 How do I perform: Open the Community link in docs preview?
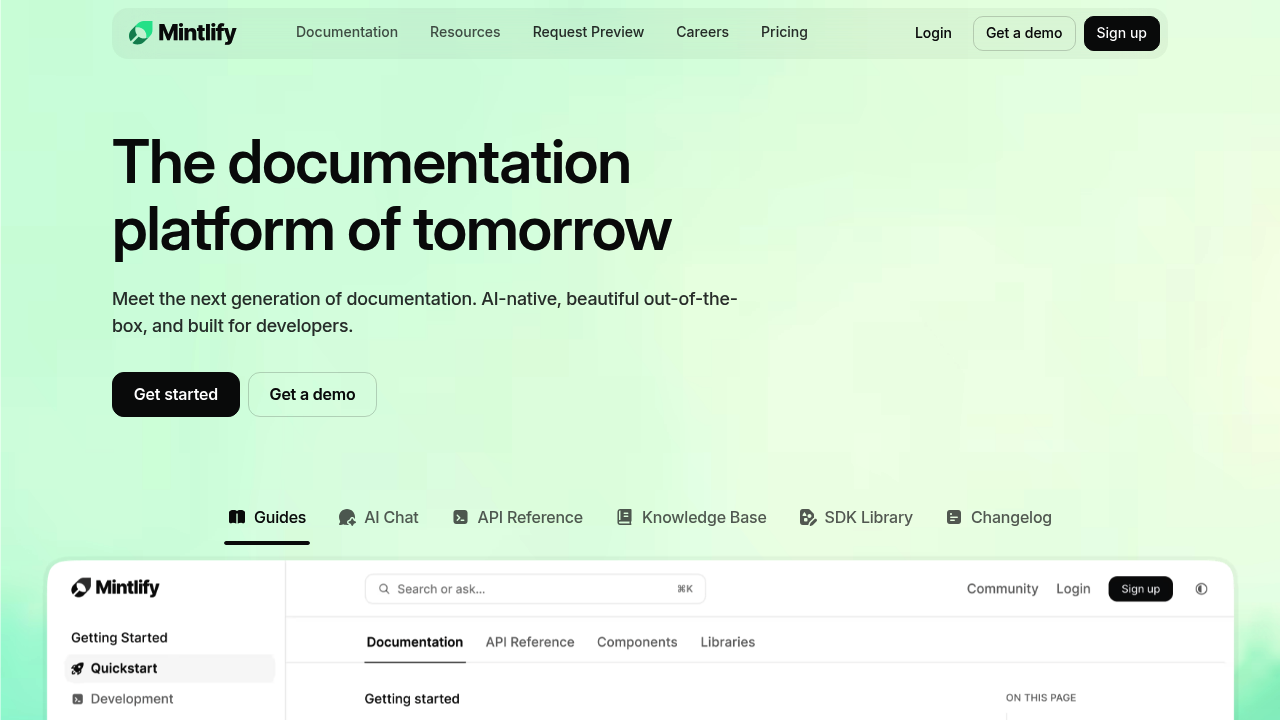1002,589
